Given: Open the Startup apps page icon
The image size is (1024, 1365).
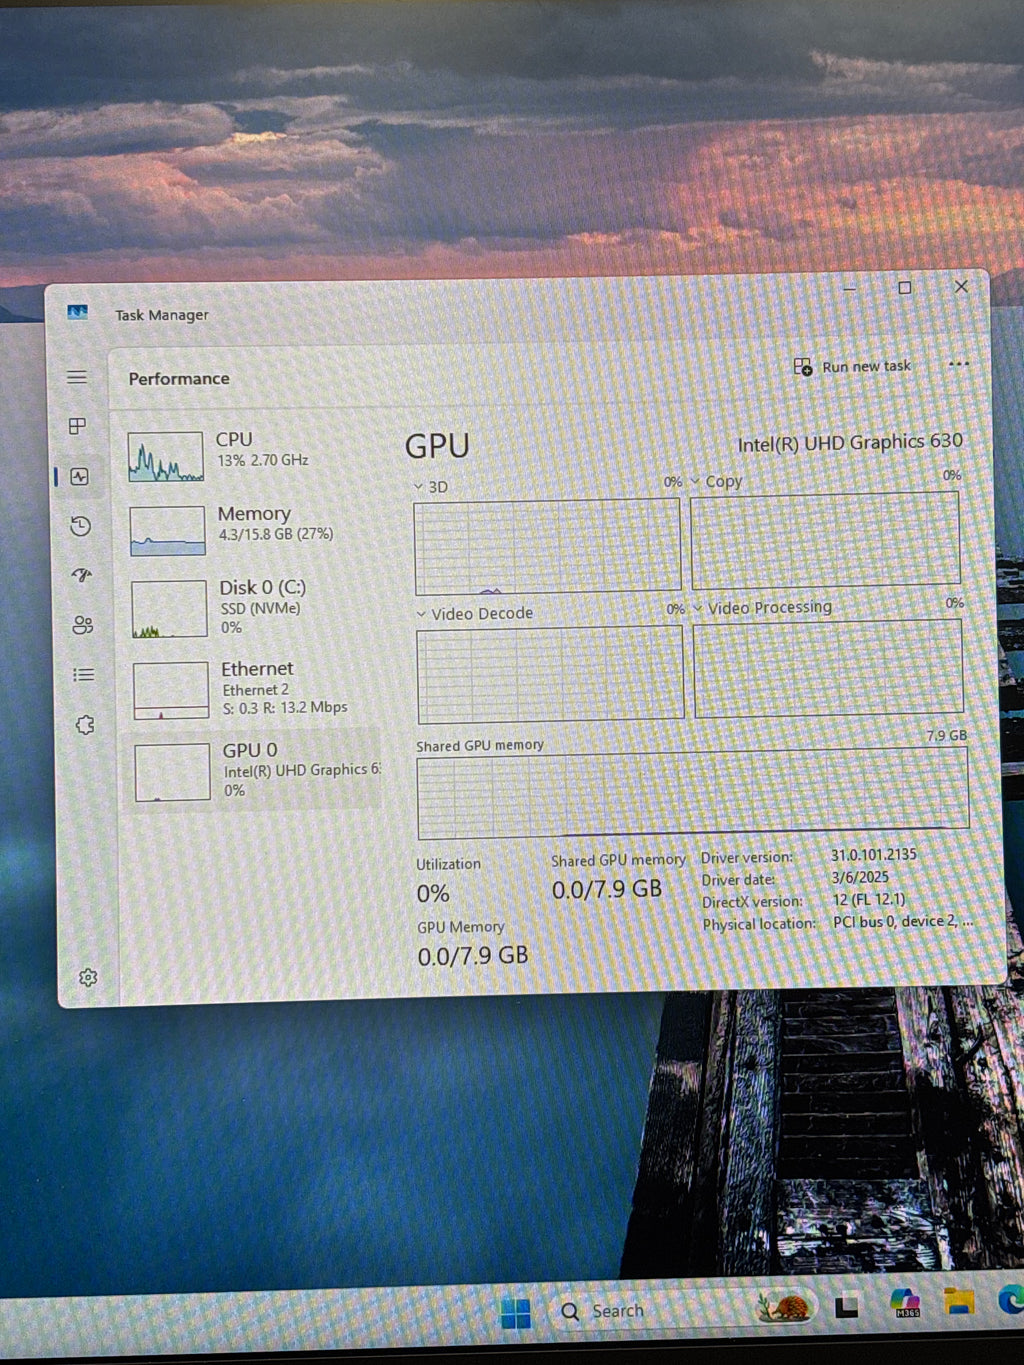Looking at the screenshot, I should click(82, 575).
